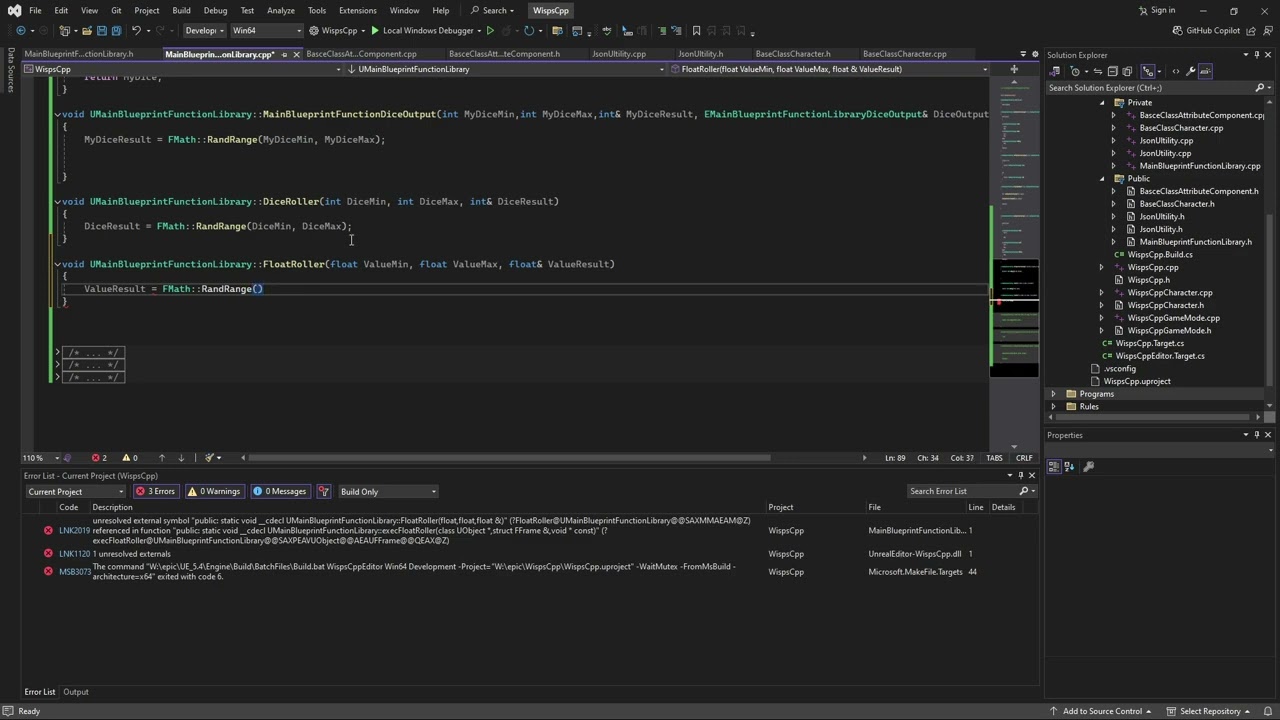Image resolution: width=1280 pixels, height=720 pixels.
Task: Open the Current Project scope dropdown
Action: [76, 491]
